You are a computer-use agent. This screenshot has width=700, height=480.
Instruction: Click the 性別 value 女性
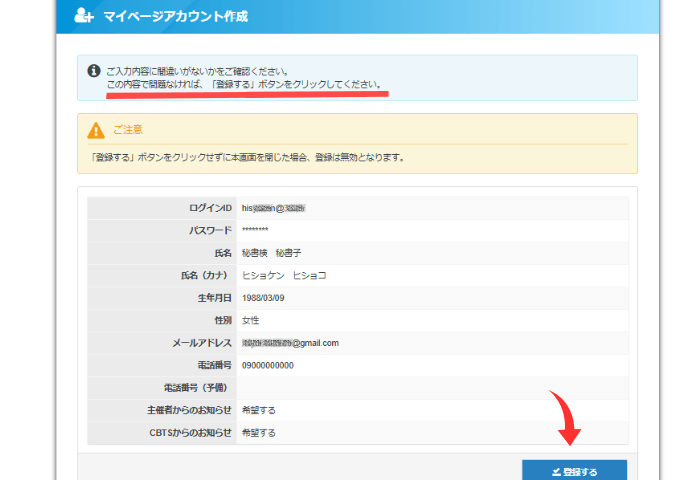pyautogui.click(x=250, y=320)
